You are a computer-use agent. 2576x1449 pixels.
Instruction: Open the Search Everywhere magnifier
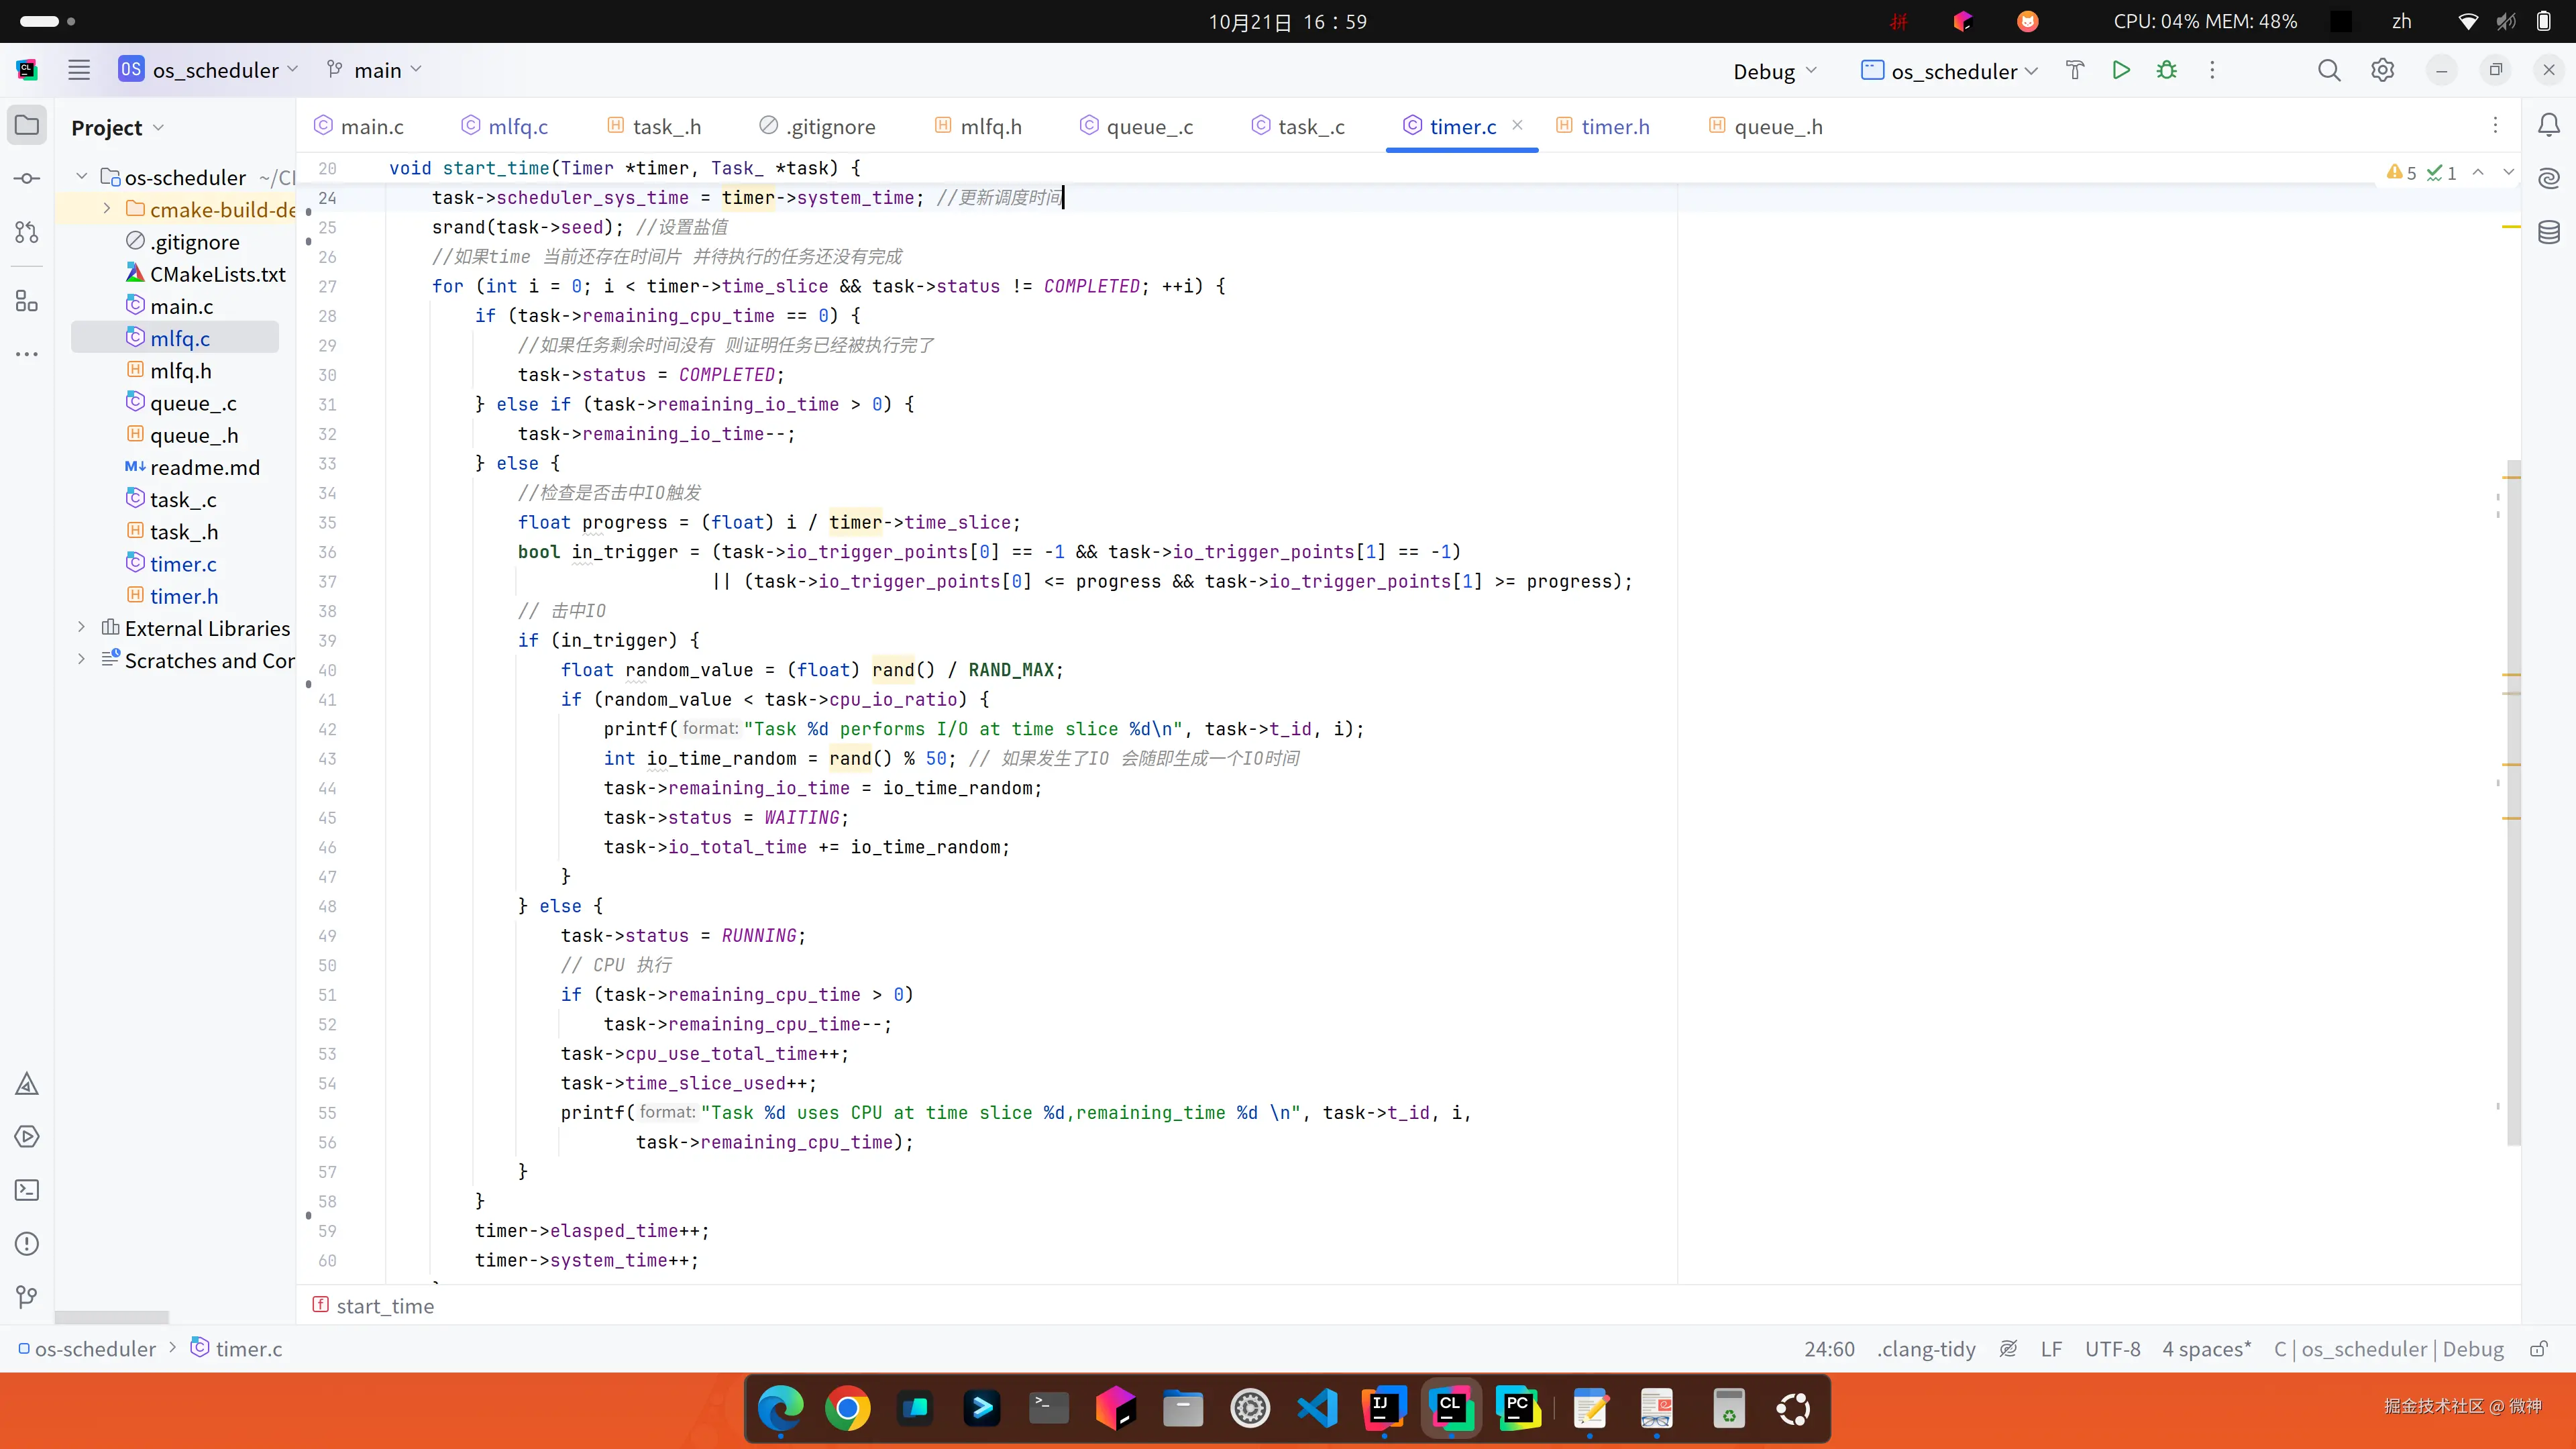tap(2329, 70)
